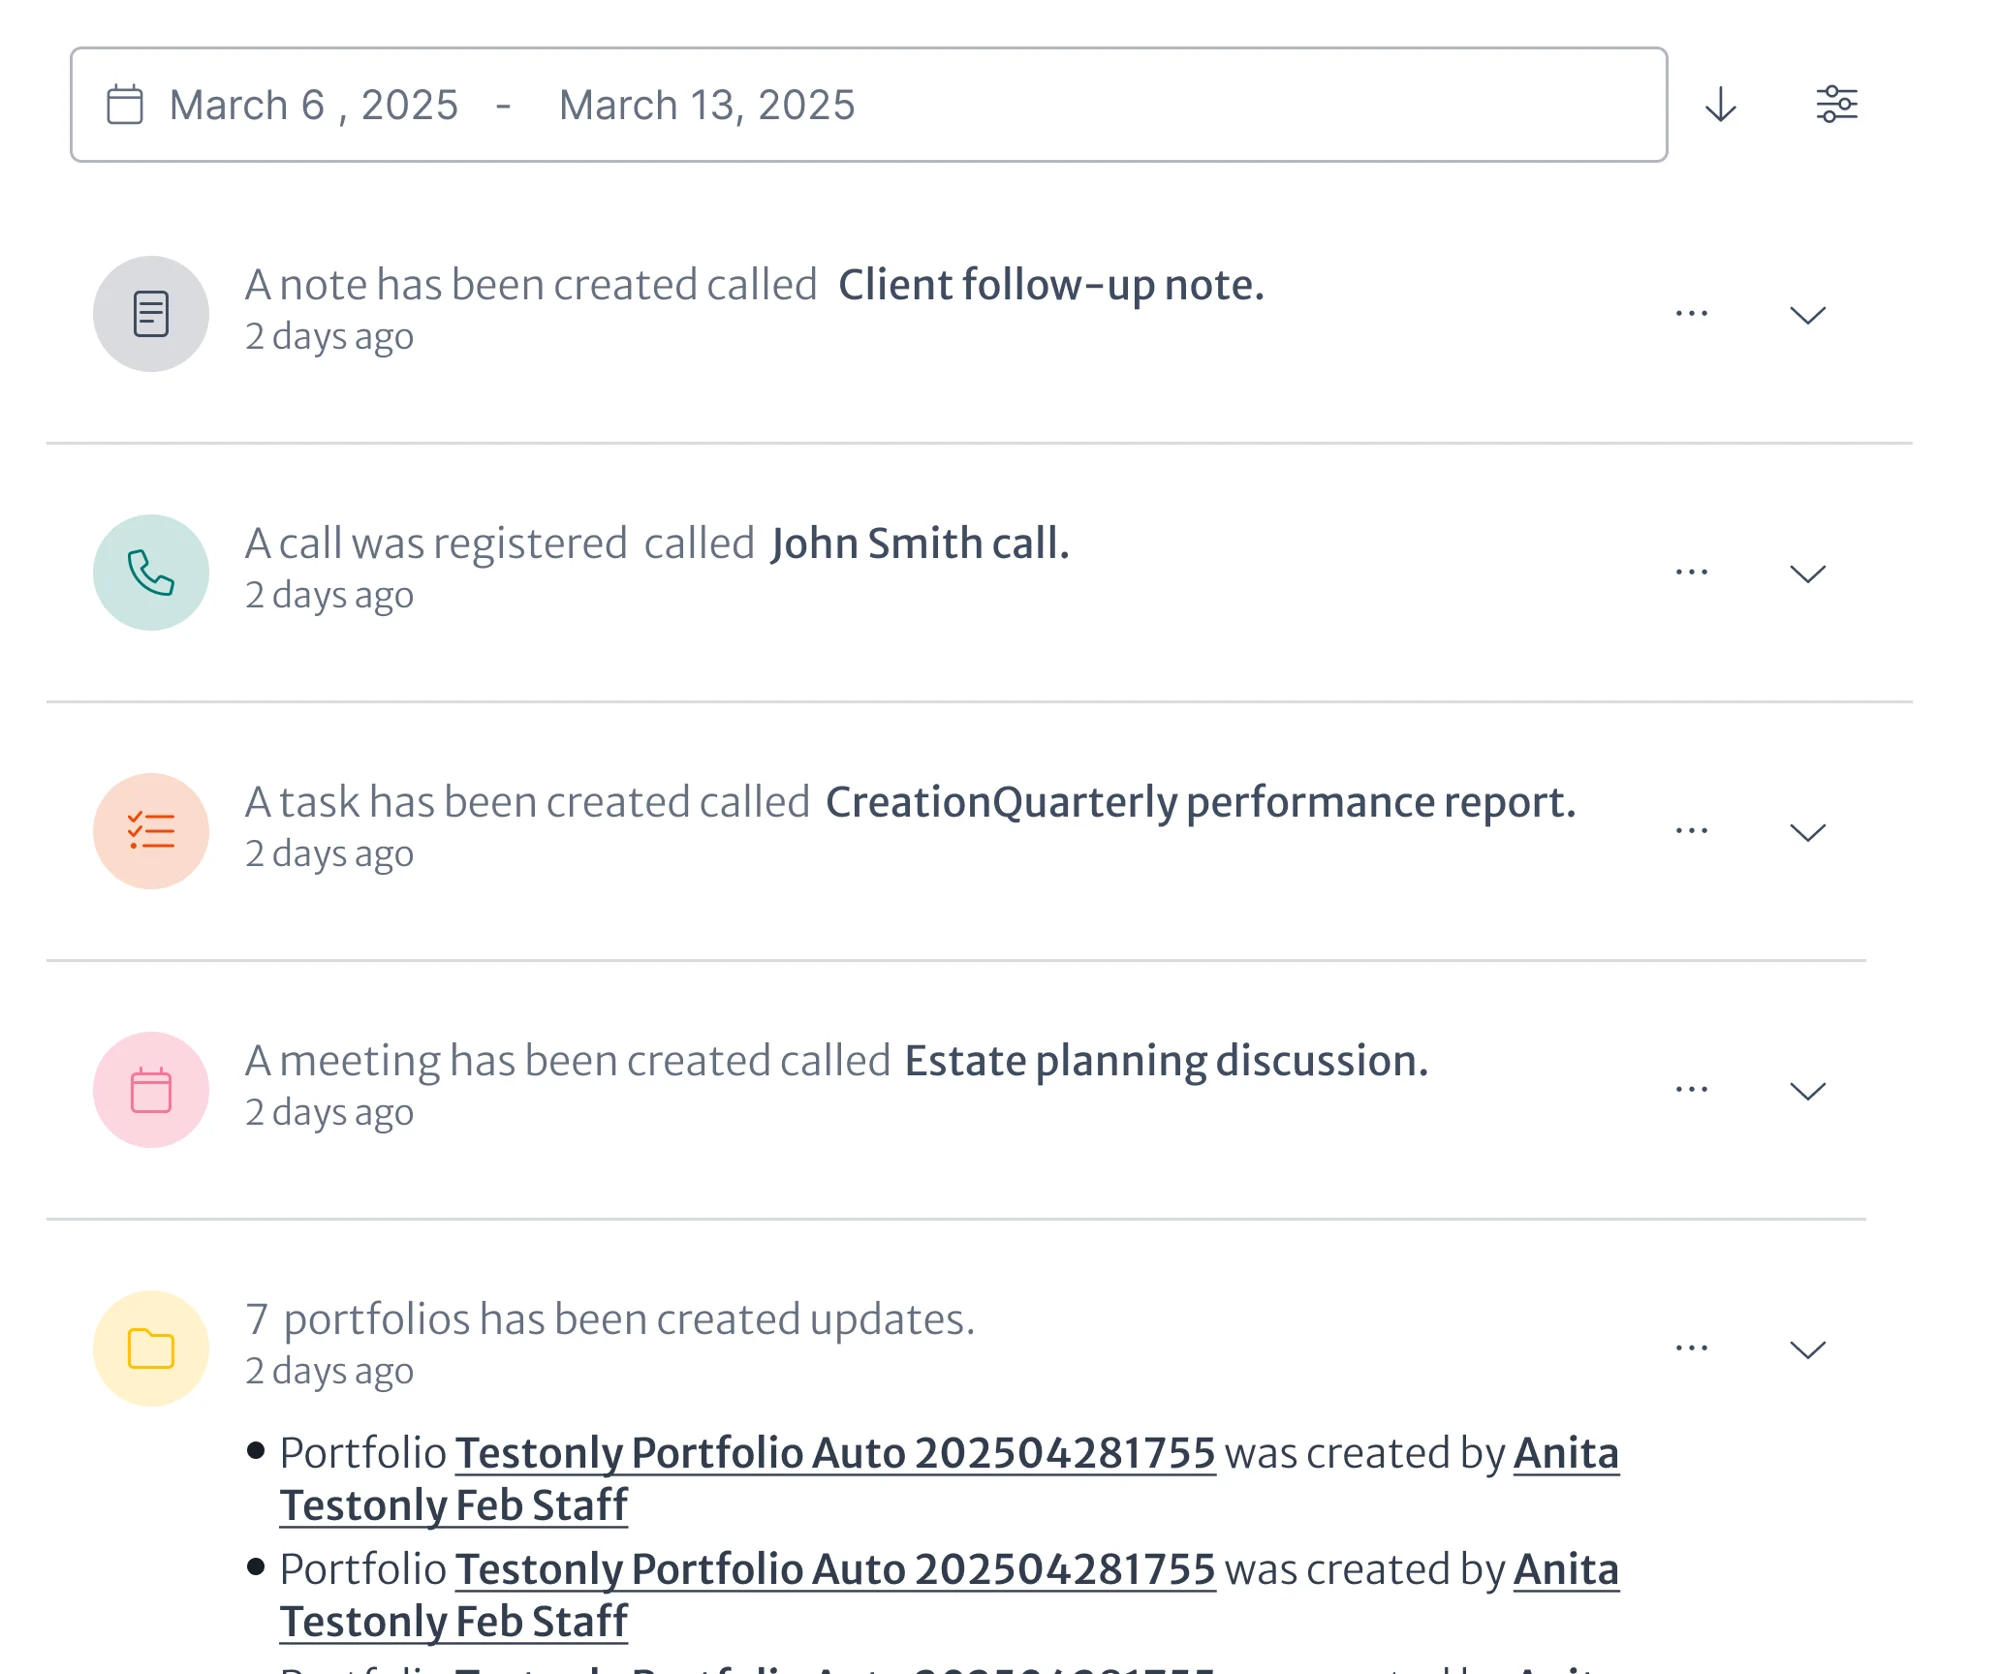Click the orange task checklist icon
This screenshot has width=2000, height=1674.
coord(151,831)
